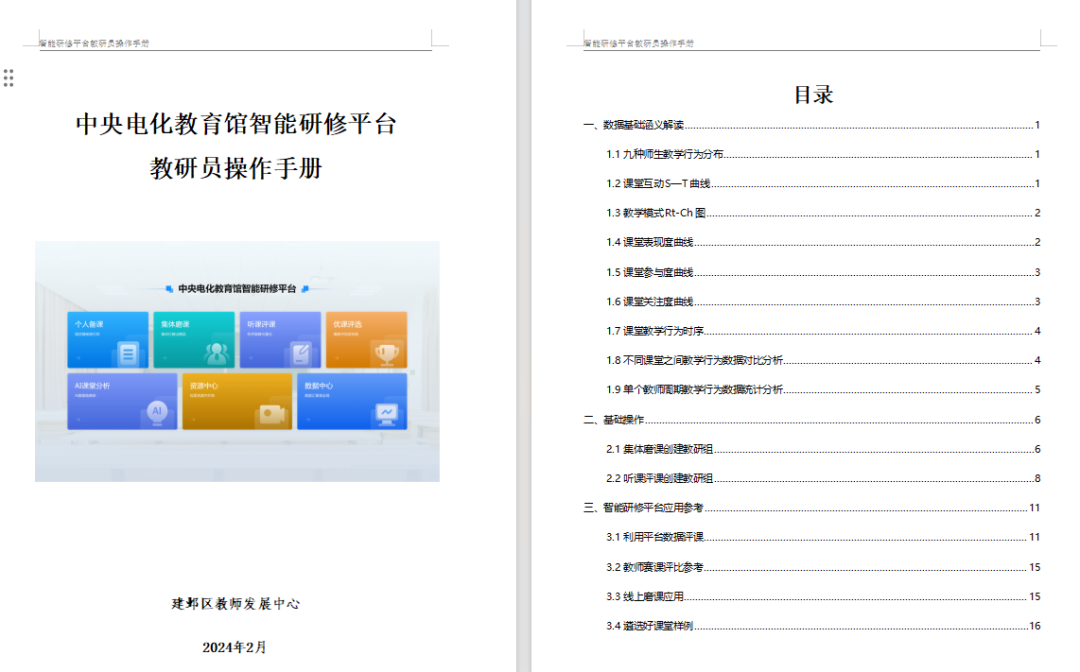Image resolution: width=1080 pixels, height=672 pixels.
Task: Click the trophy icon on the 优课评选 tile
Action: click(386, 352)
